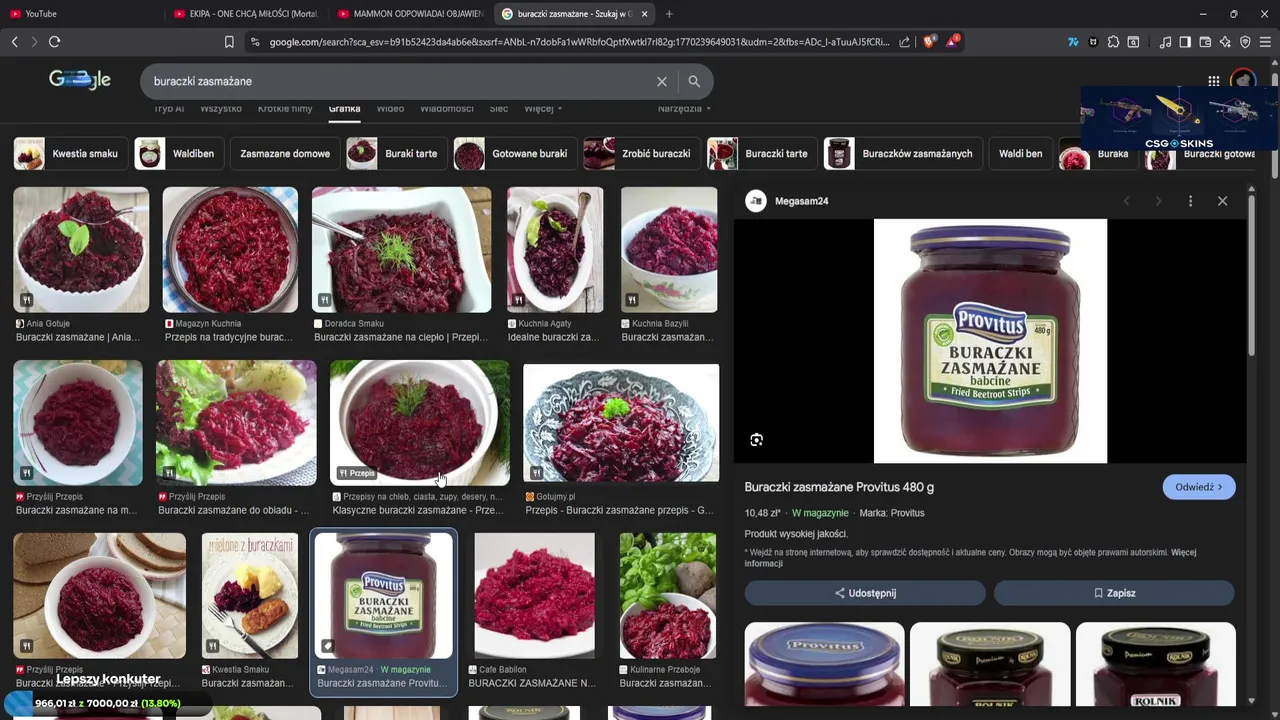
Task: Click the buraczki zasmażane search field
Action: pyautogui.click(x=400, y=81)
